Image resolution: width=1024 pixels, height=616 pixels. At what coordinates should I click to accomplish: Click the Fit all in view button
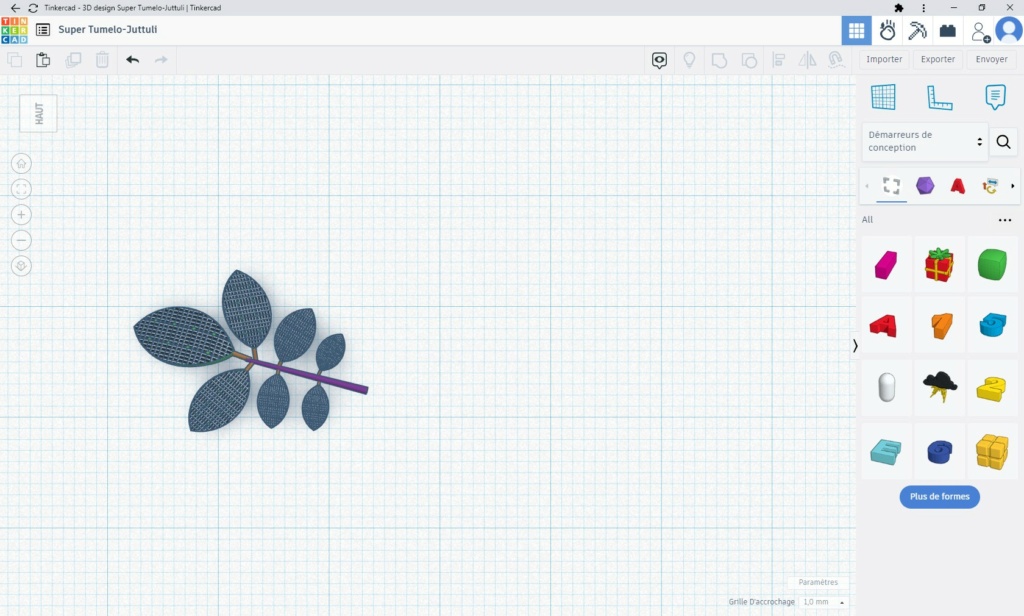click(x=21, y=189)
